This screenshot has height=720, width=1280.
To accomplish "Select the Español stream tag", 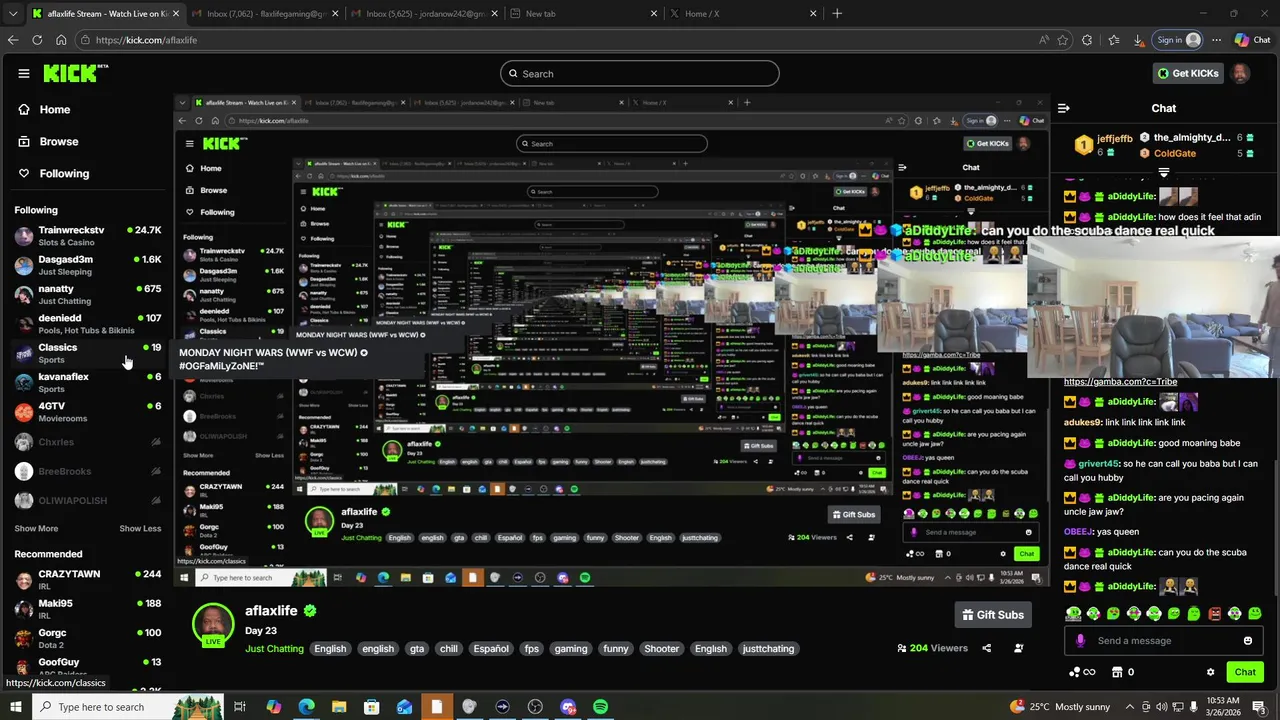I will coord(491,649).
